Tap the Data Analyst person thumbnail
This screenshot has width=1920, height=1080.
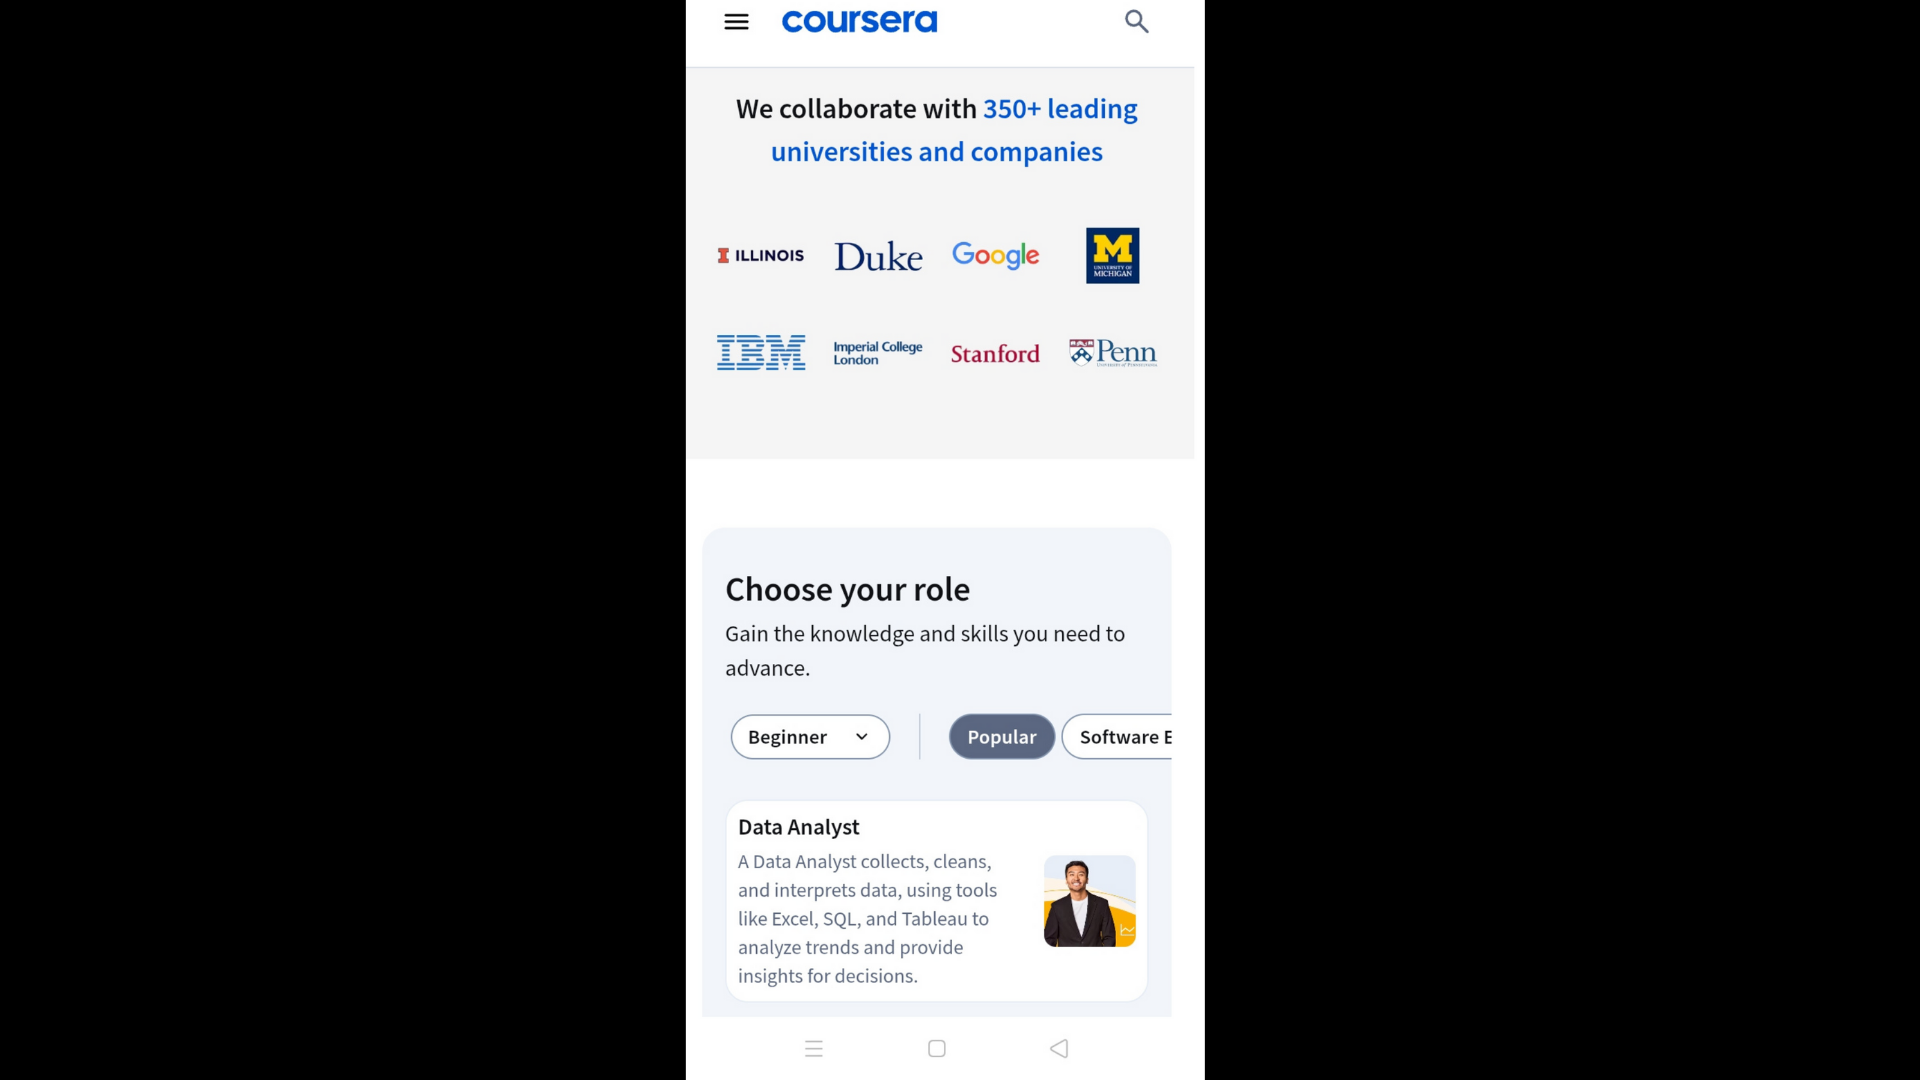tap(1090, 901)
